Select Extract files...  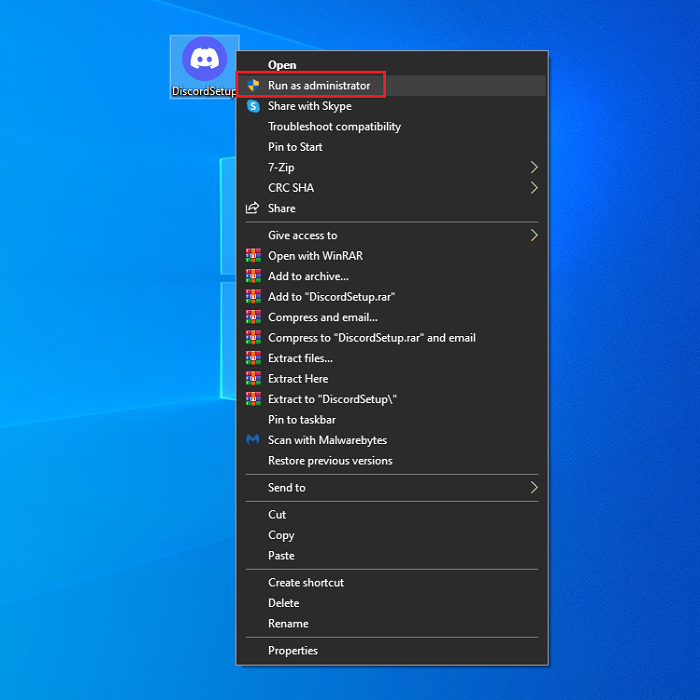pyautogui.click(x=392, y=358)
